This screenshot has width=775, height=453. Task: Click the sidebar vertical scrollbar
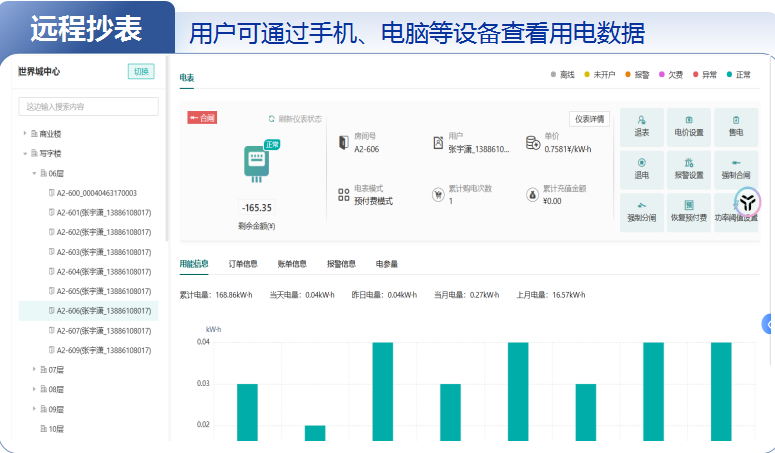tap(167, 148)
